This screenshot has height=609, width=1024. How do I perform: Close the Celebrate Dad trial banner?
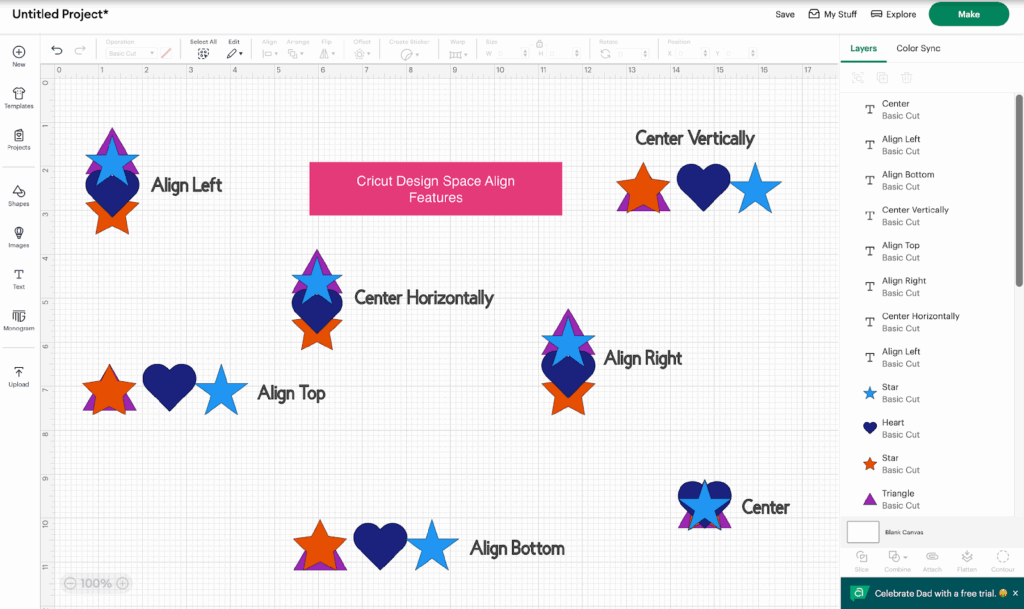tap(1015, 593)
